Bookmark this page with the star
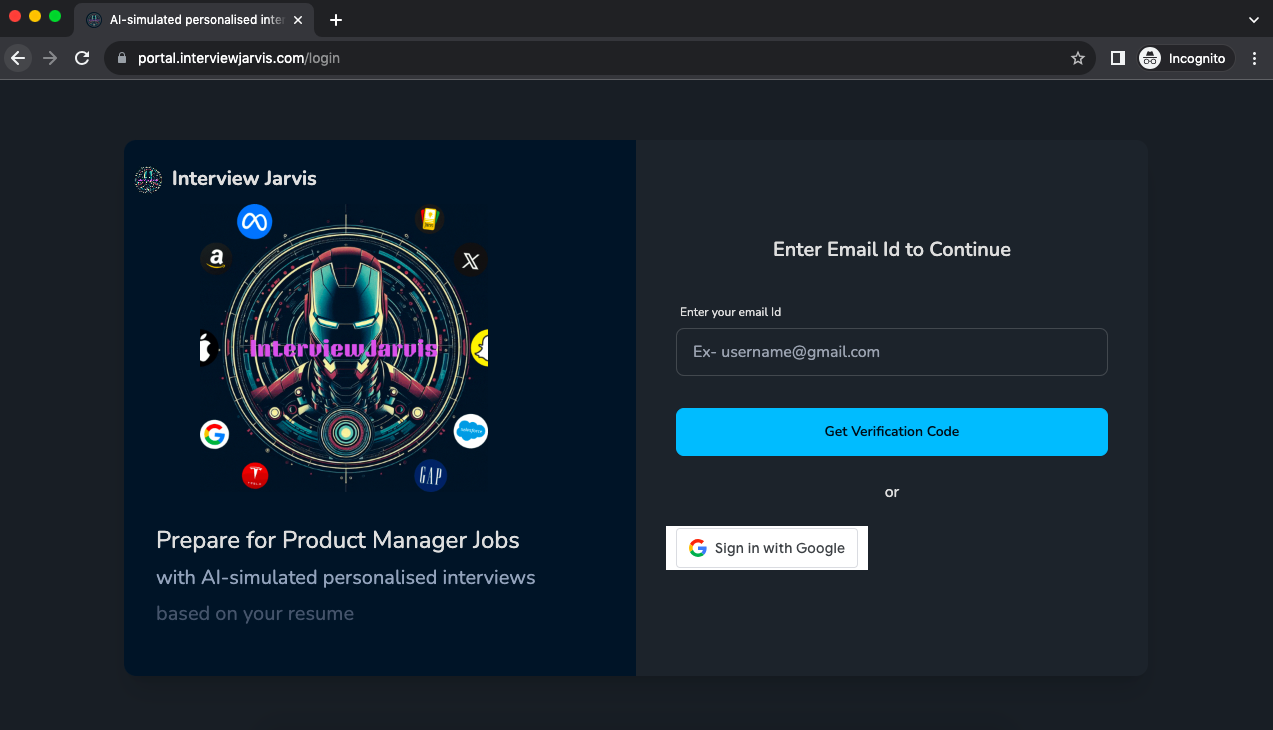Viewport: 1273px width, 730px height. pyautogui.click(x=1078, y=58)
